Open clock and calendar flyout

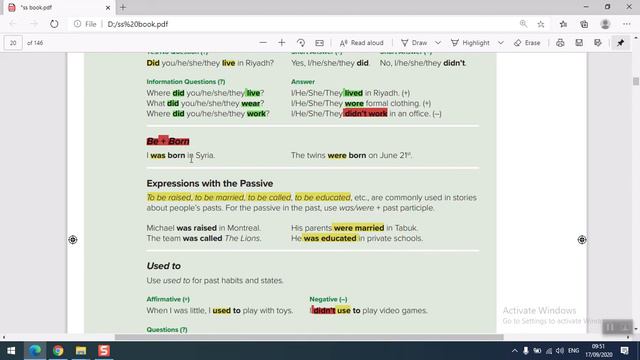(x=598, y=351)
